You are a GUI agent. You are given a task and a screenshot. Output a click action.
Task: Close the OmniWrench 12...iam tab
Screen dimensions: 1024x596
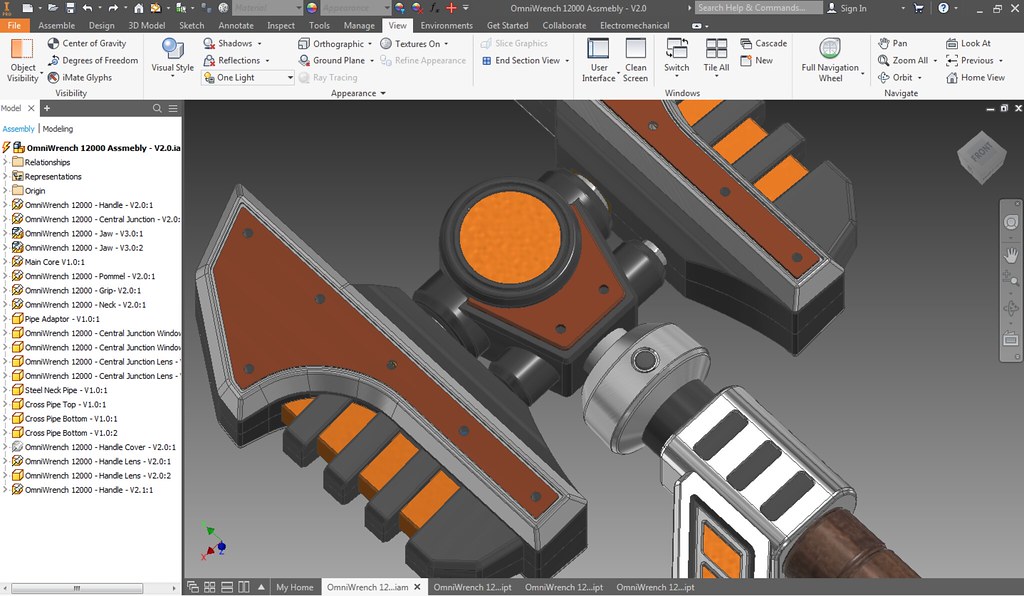[x=417, y=587]
